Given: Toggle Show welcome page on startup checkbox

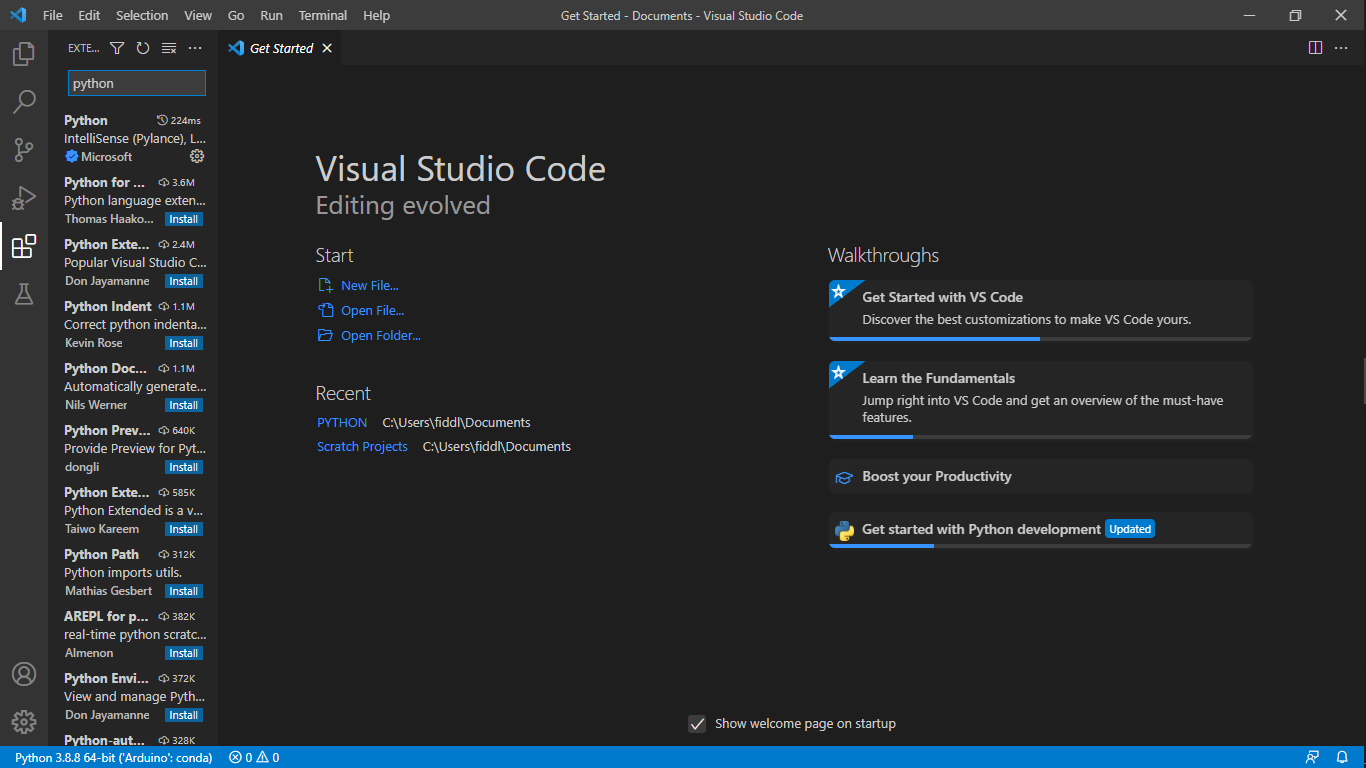Looking at the screenshot, I should coord(697,724).
